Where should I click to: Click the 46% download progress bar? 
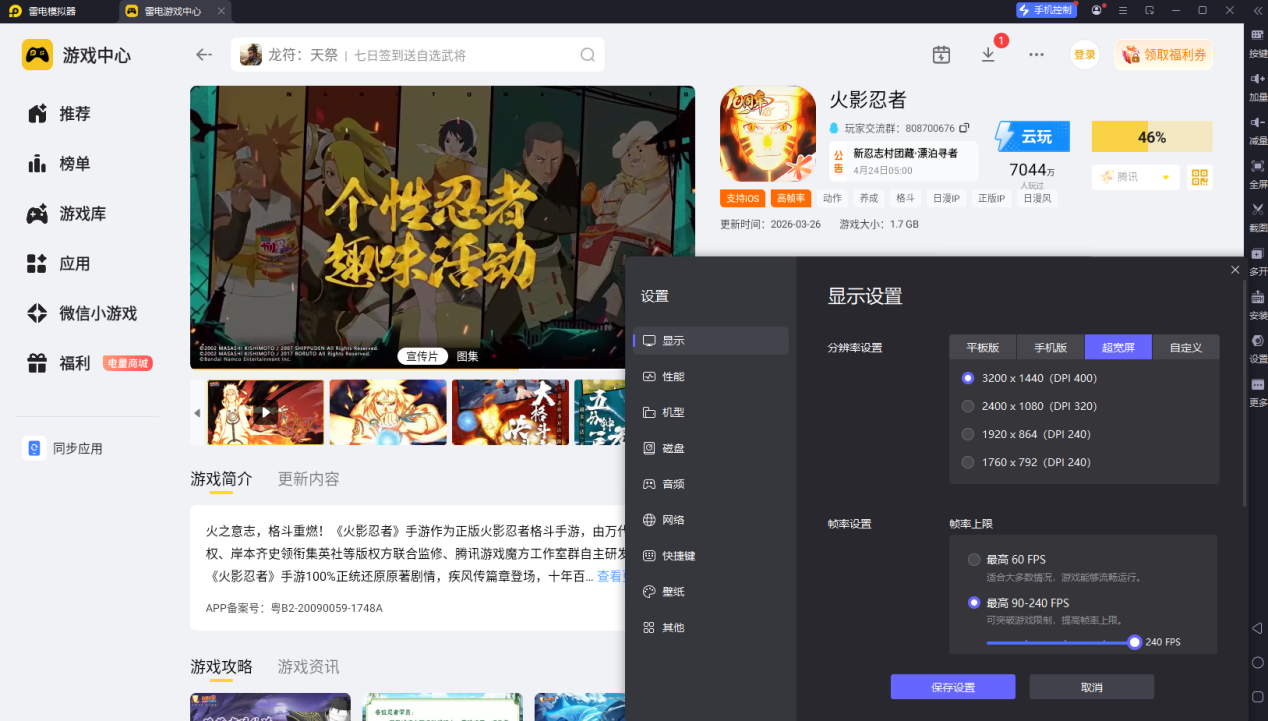(1152, 137)
